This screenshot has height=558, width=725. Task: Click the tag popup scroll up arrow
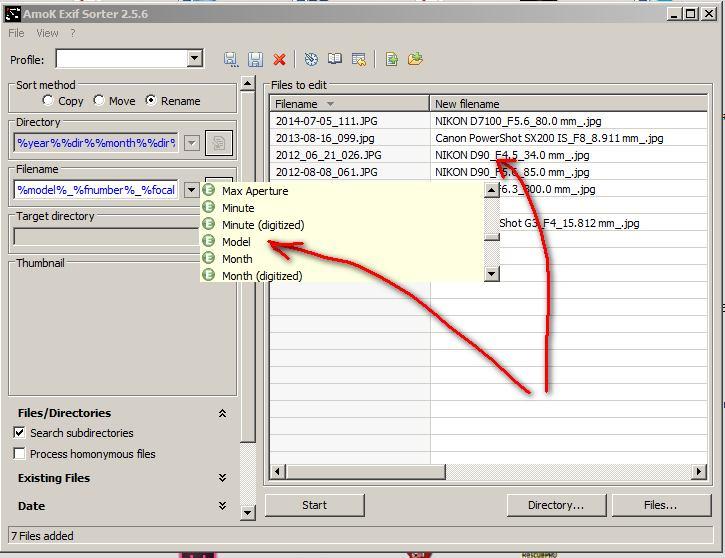coord(492,190)
